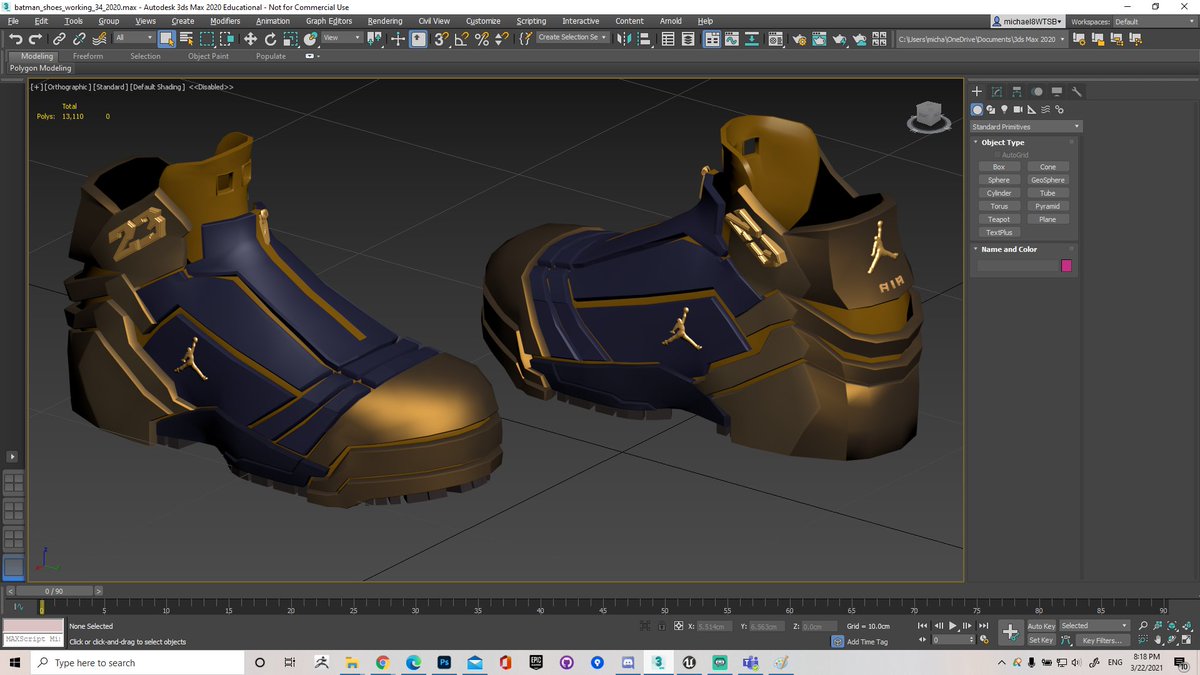
Task: Click the Box primitive button
Action: (x=999, y=167)
